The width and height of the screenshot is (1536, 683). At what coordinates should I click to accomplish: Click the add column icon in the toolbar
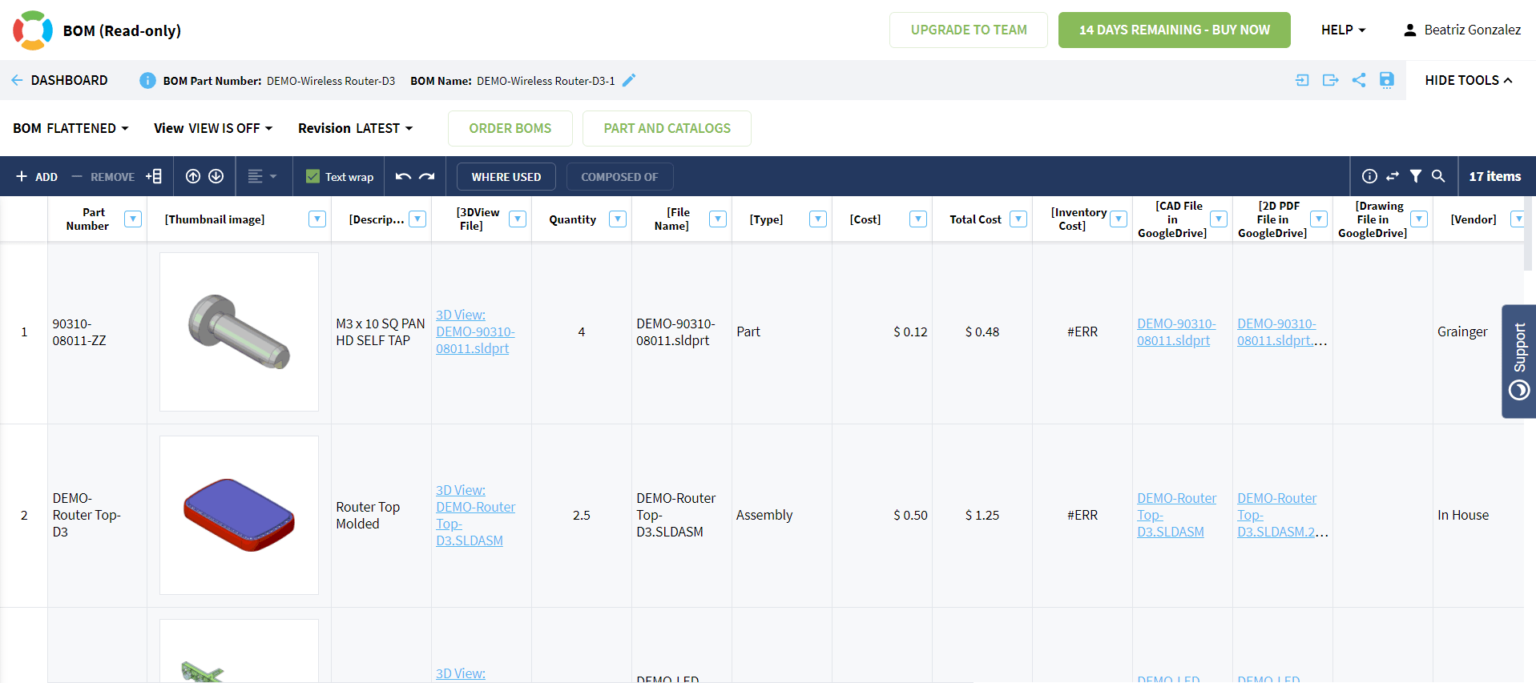(154, 175)
